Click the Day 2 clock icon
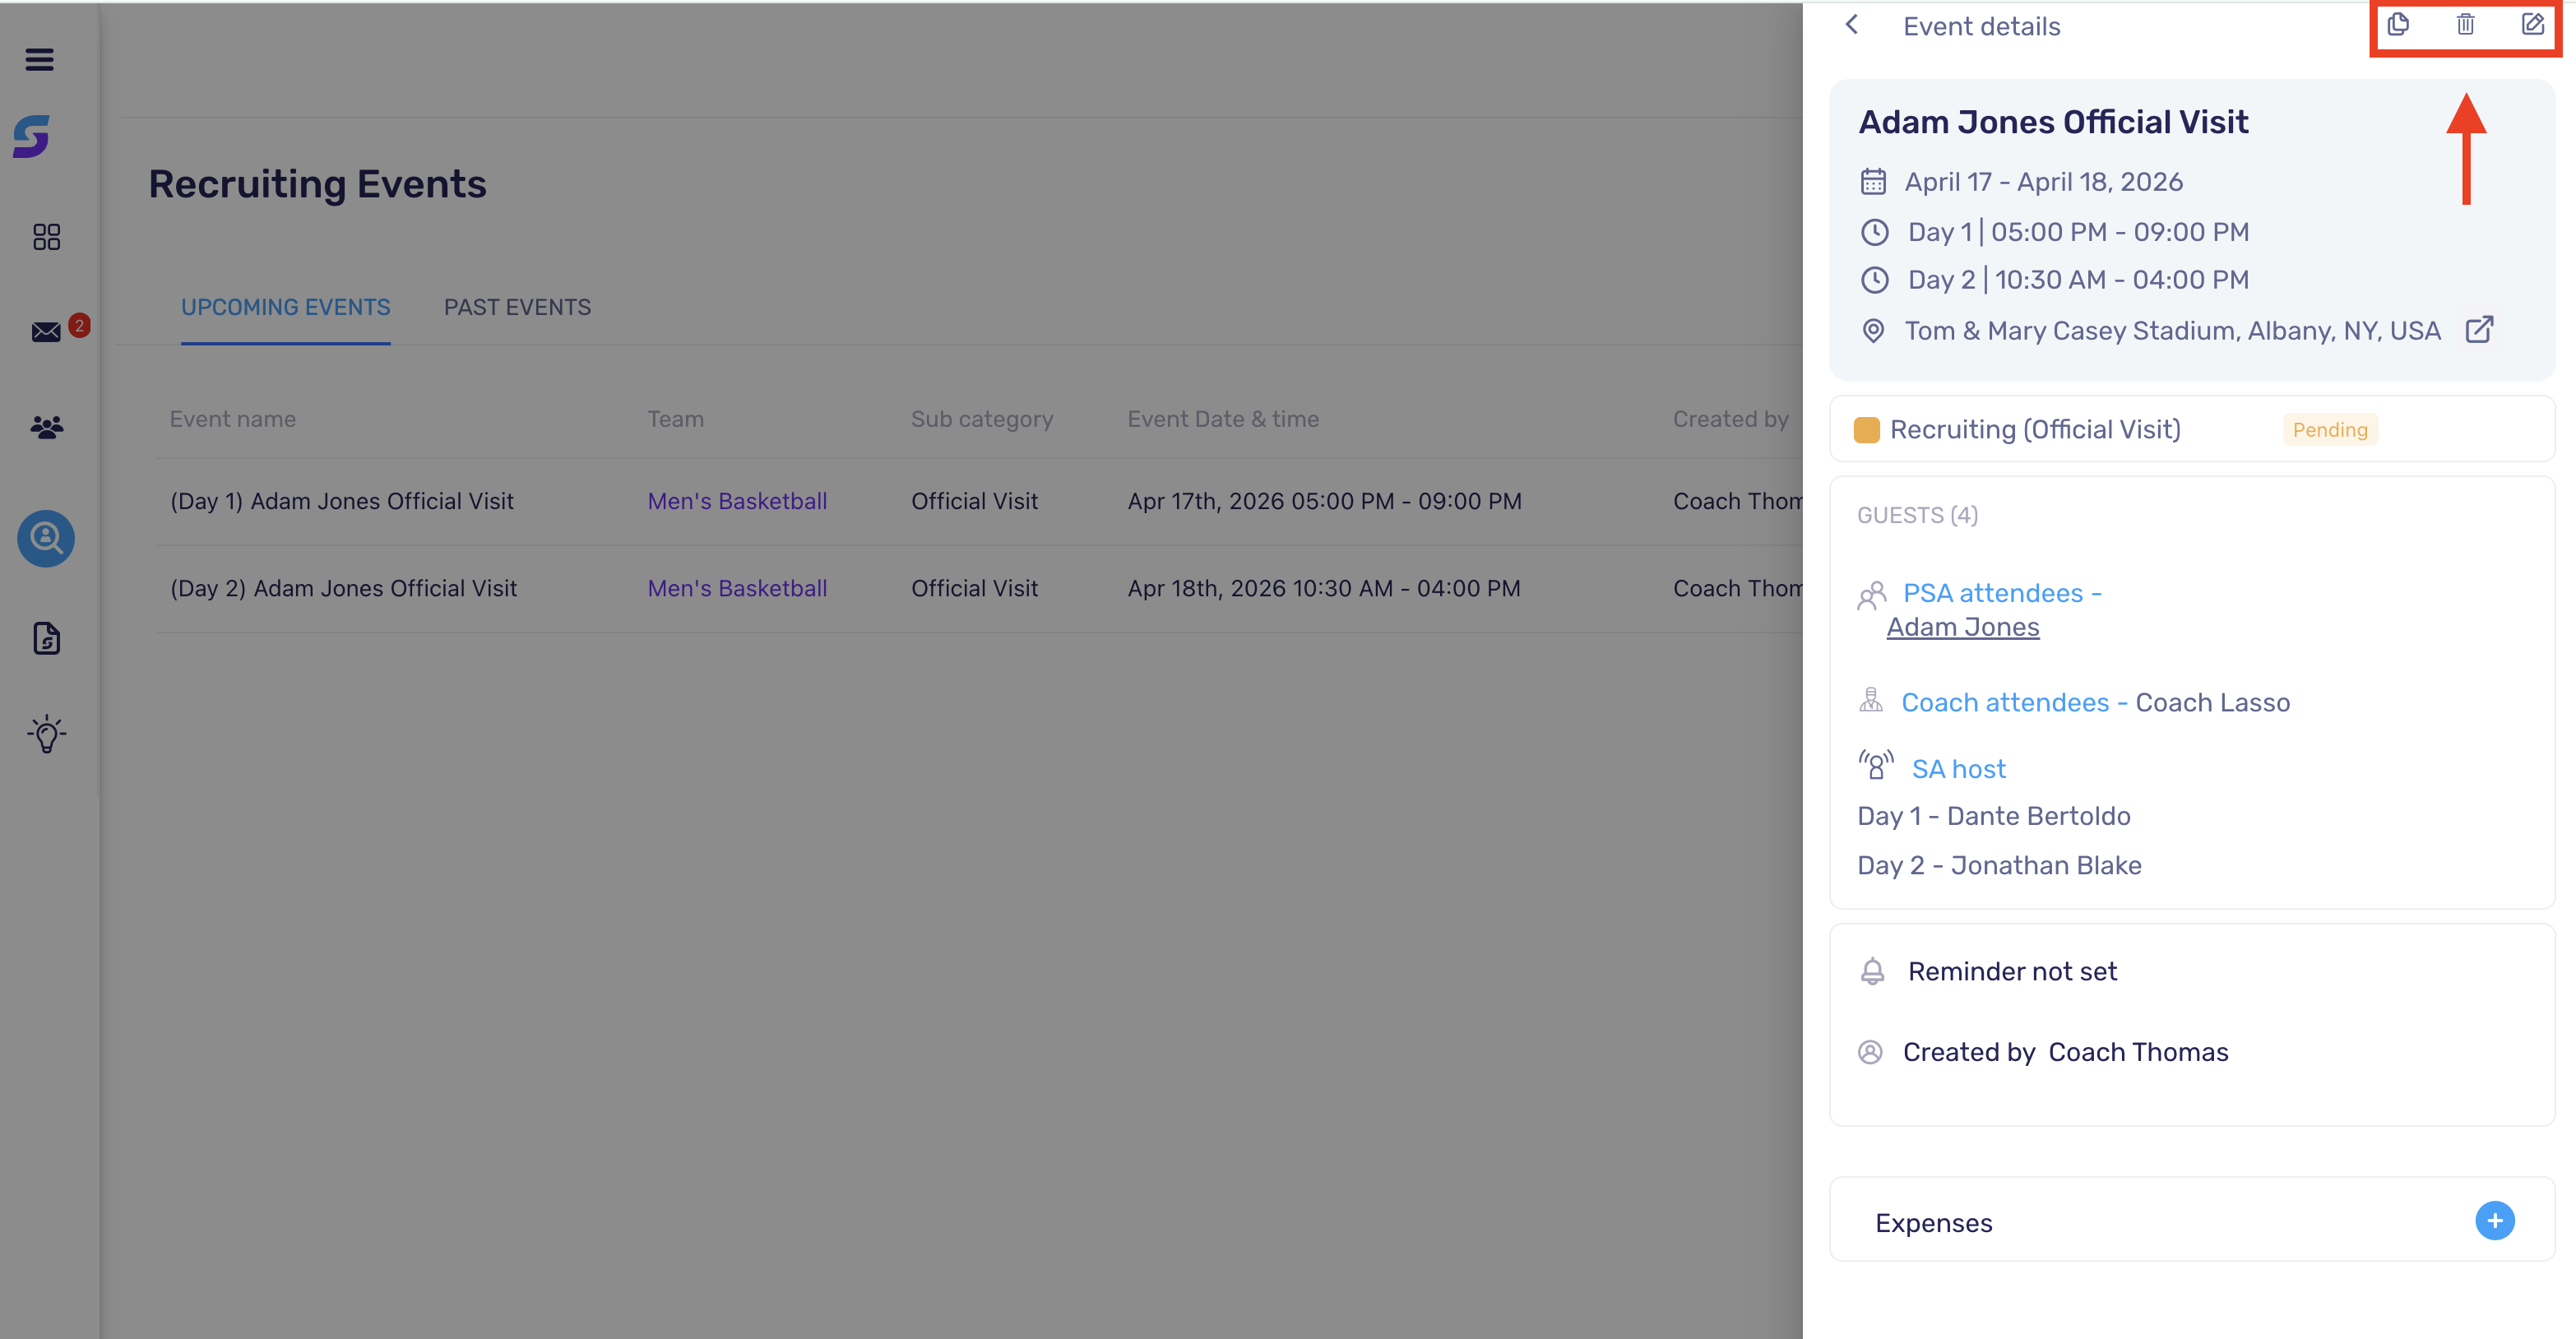 (x=1874, y=280)
